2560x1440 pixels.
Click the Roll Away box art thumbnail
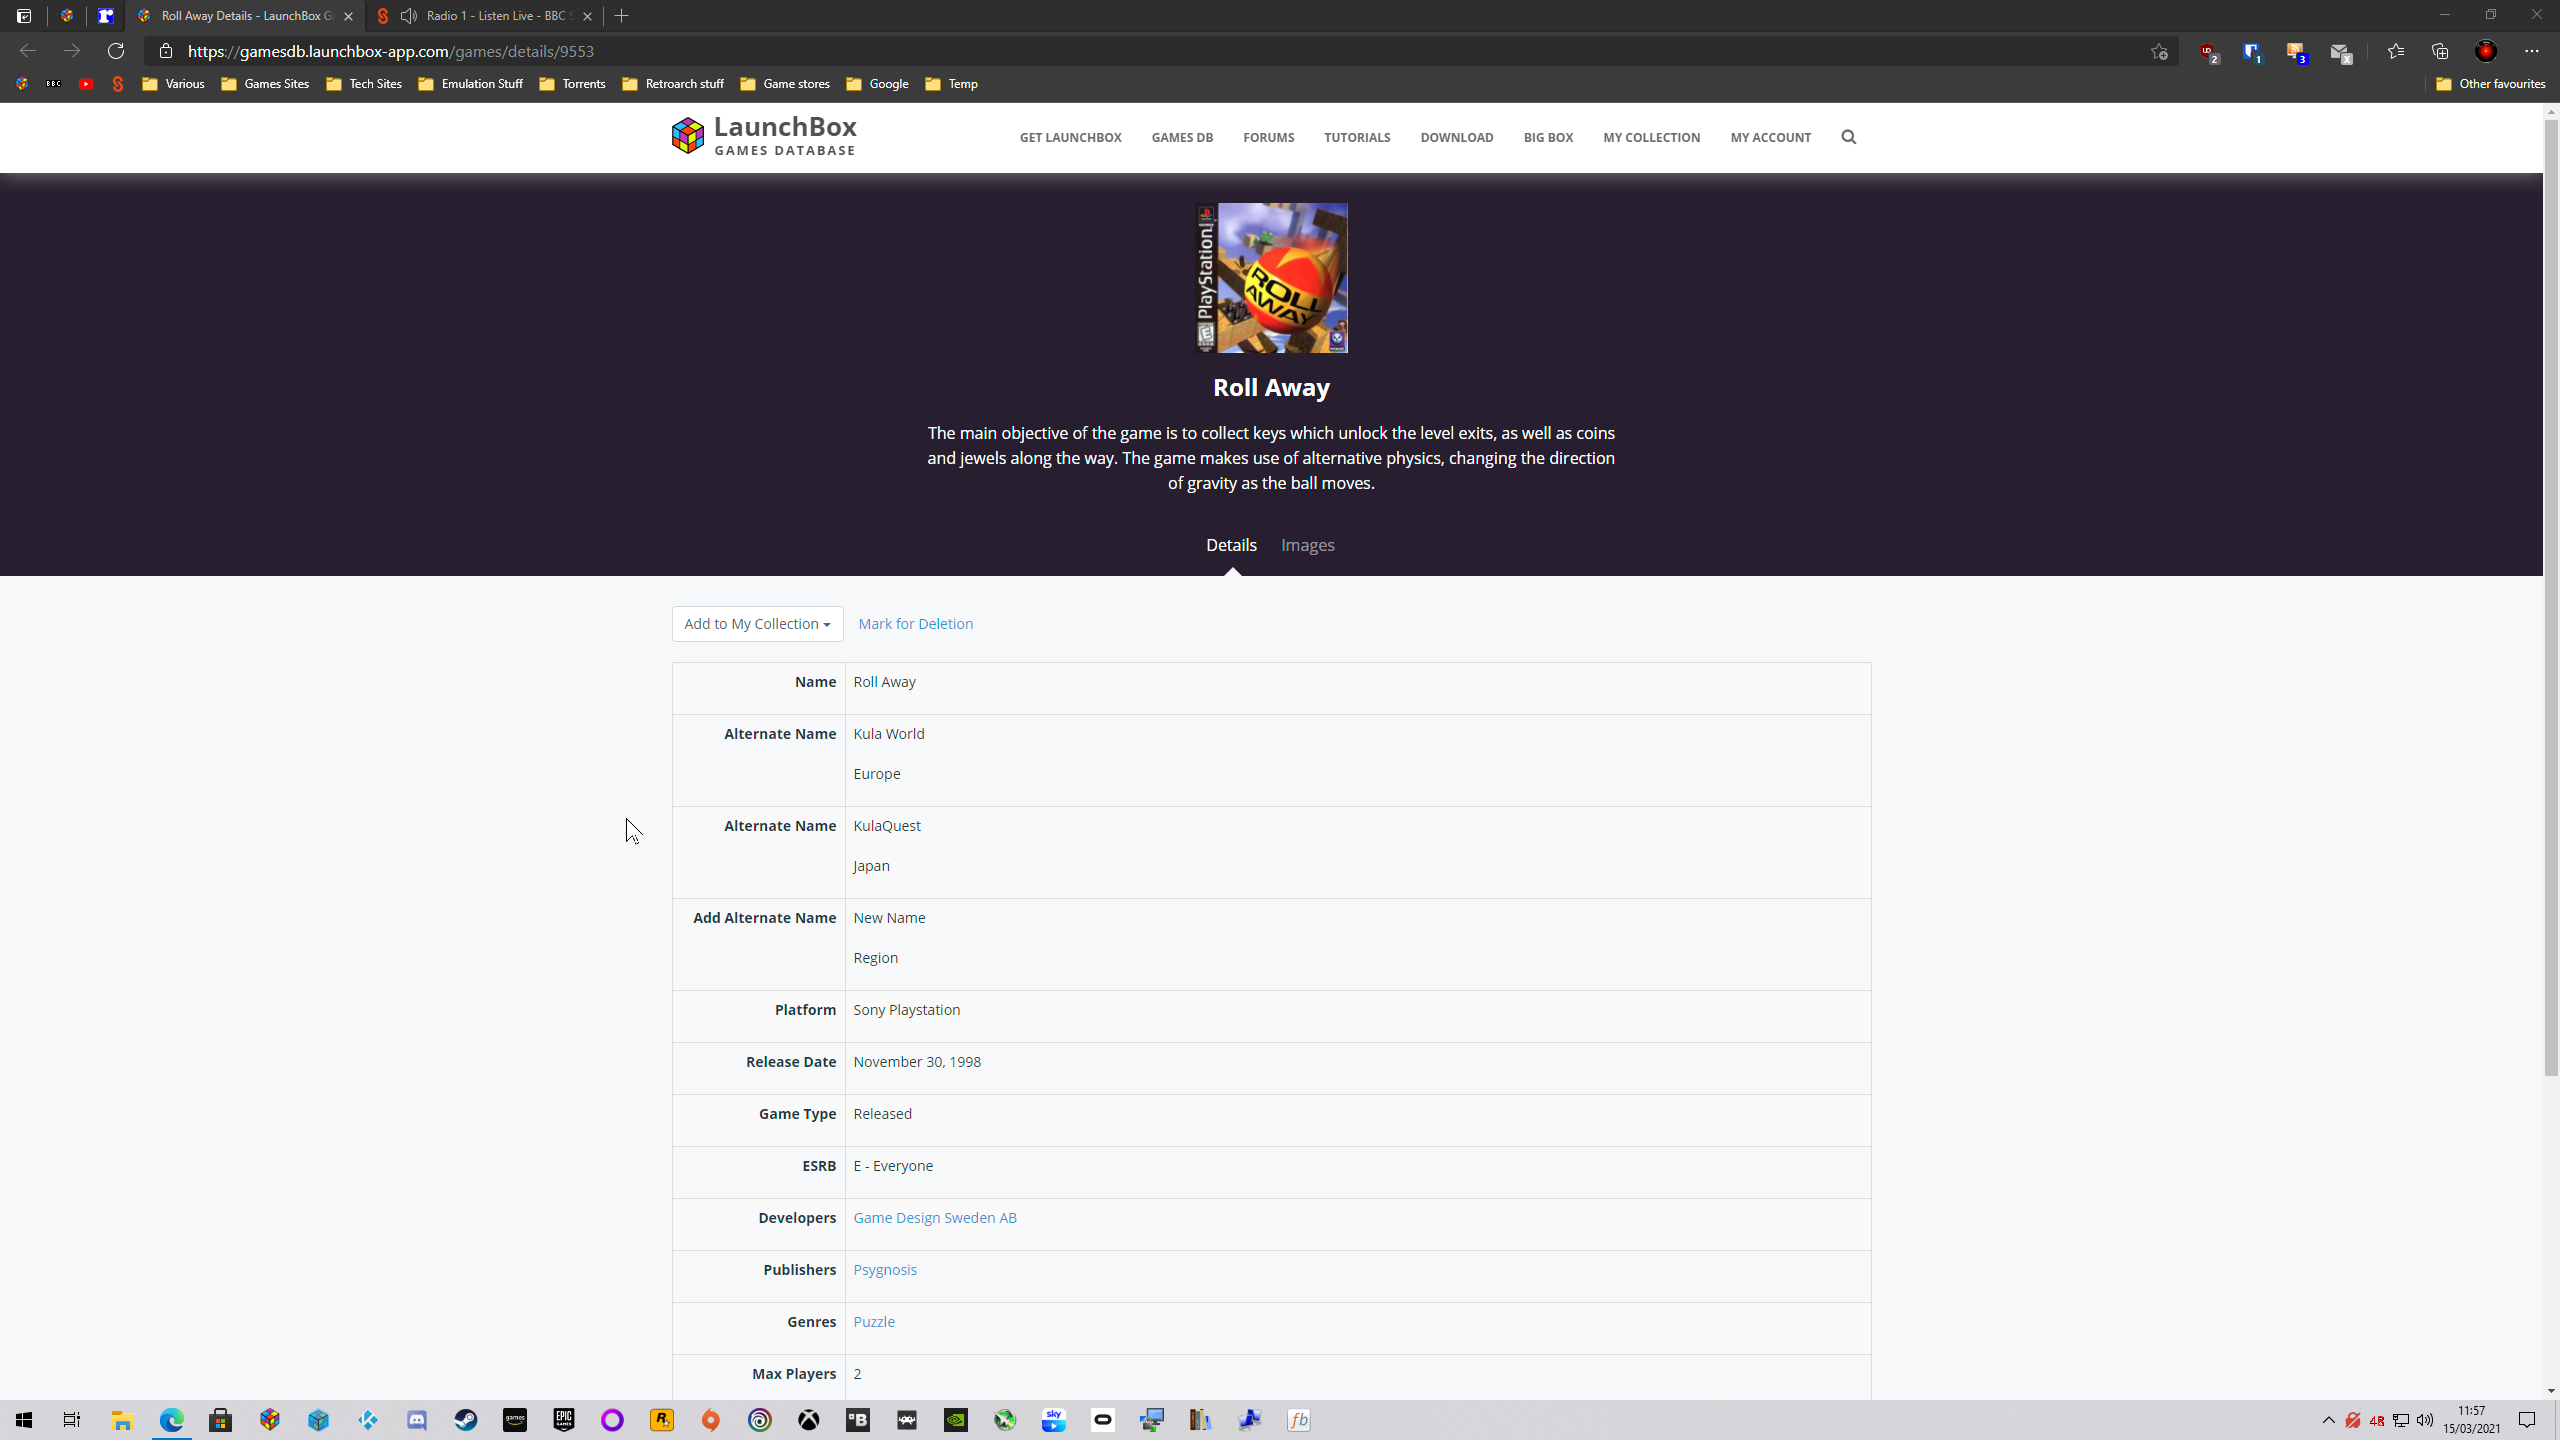point(1272,278)
